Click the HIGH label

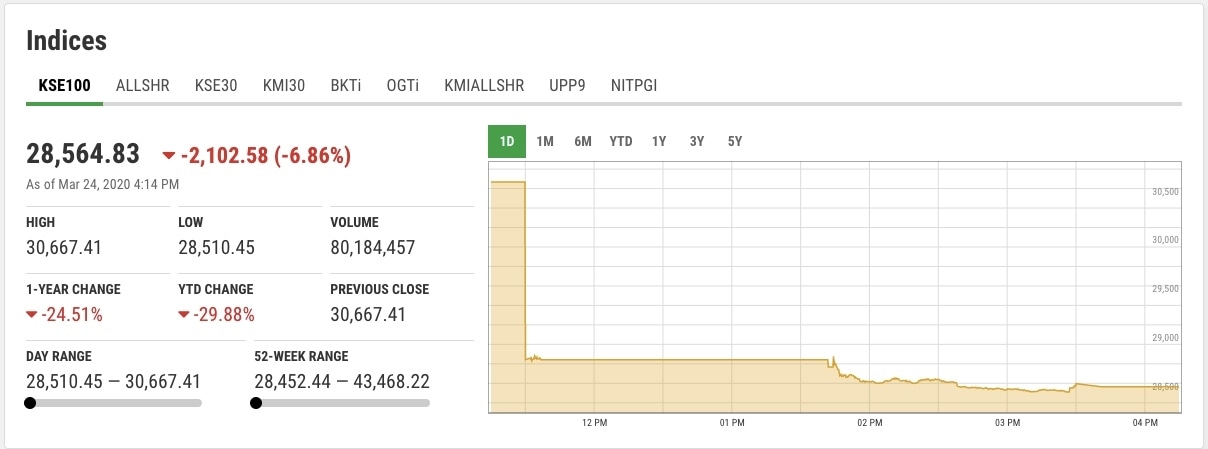40,222
